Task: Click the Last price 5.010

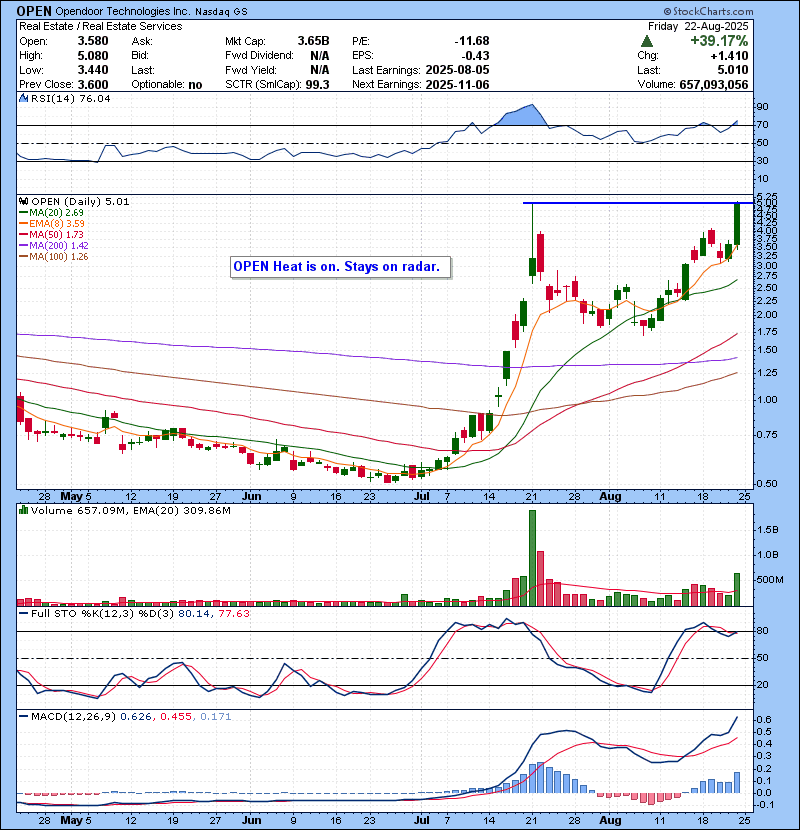Action: (x=733, y=70)
